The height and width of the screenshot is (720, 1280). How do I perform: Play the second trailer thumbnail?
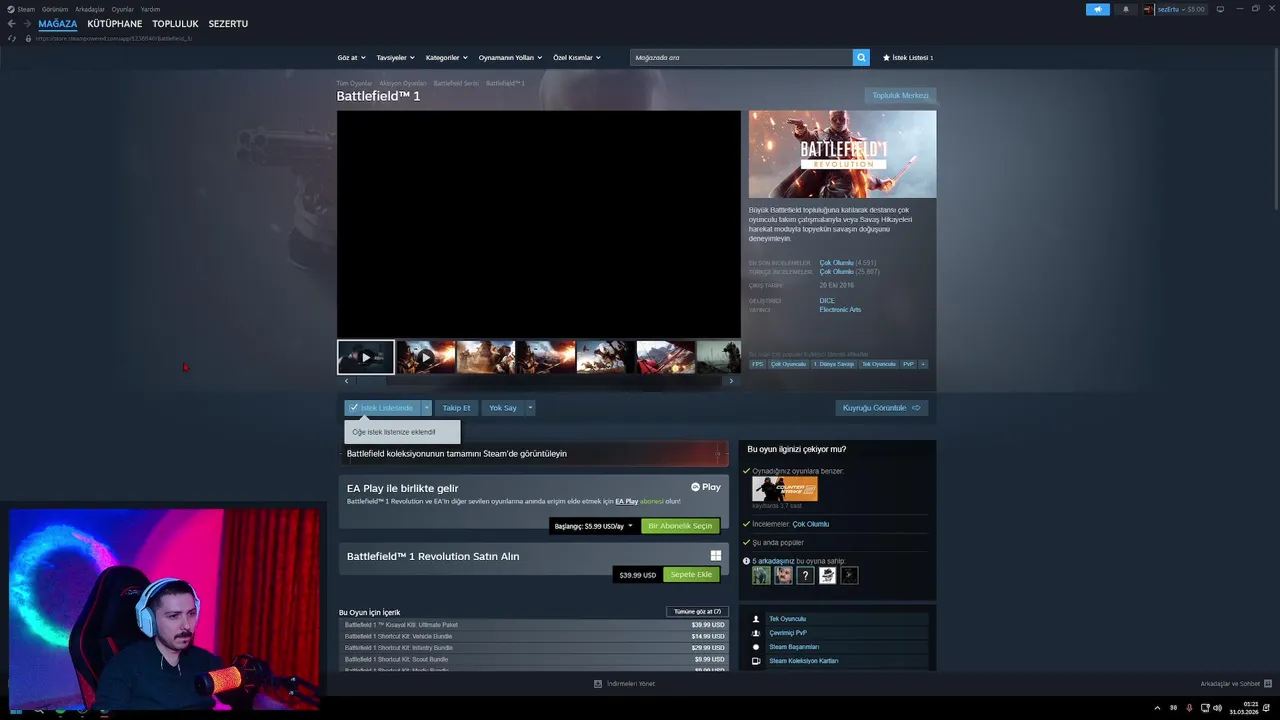point(425,357)
